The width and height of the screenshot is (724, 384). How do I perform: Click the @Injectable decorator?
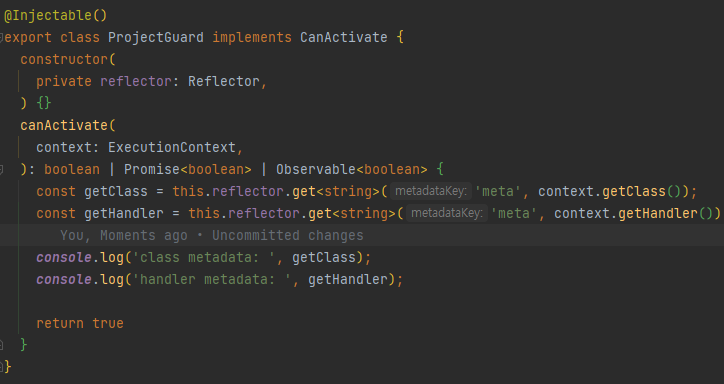(55, 16)
